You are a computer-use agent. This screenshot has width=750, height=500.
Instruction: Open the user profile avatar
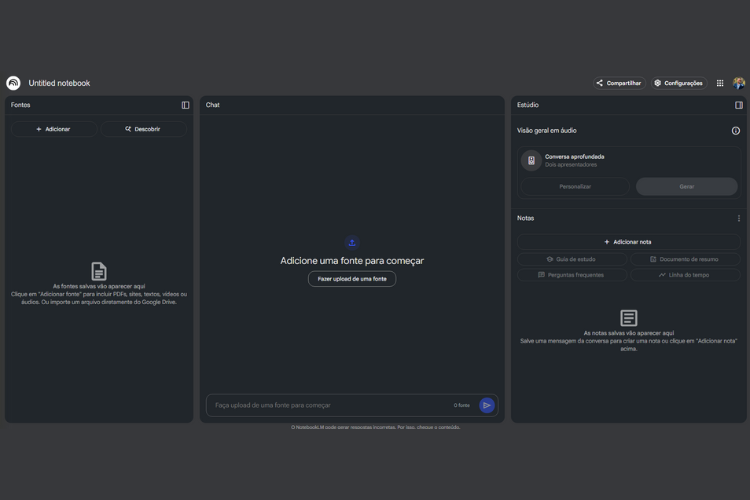click(739, 83)
